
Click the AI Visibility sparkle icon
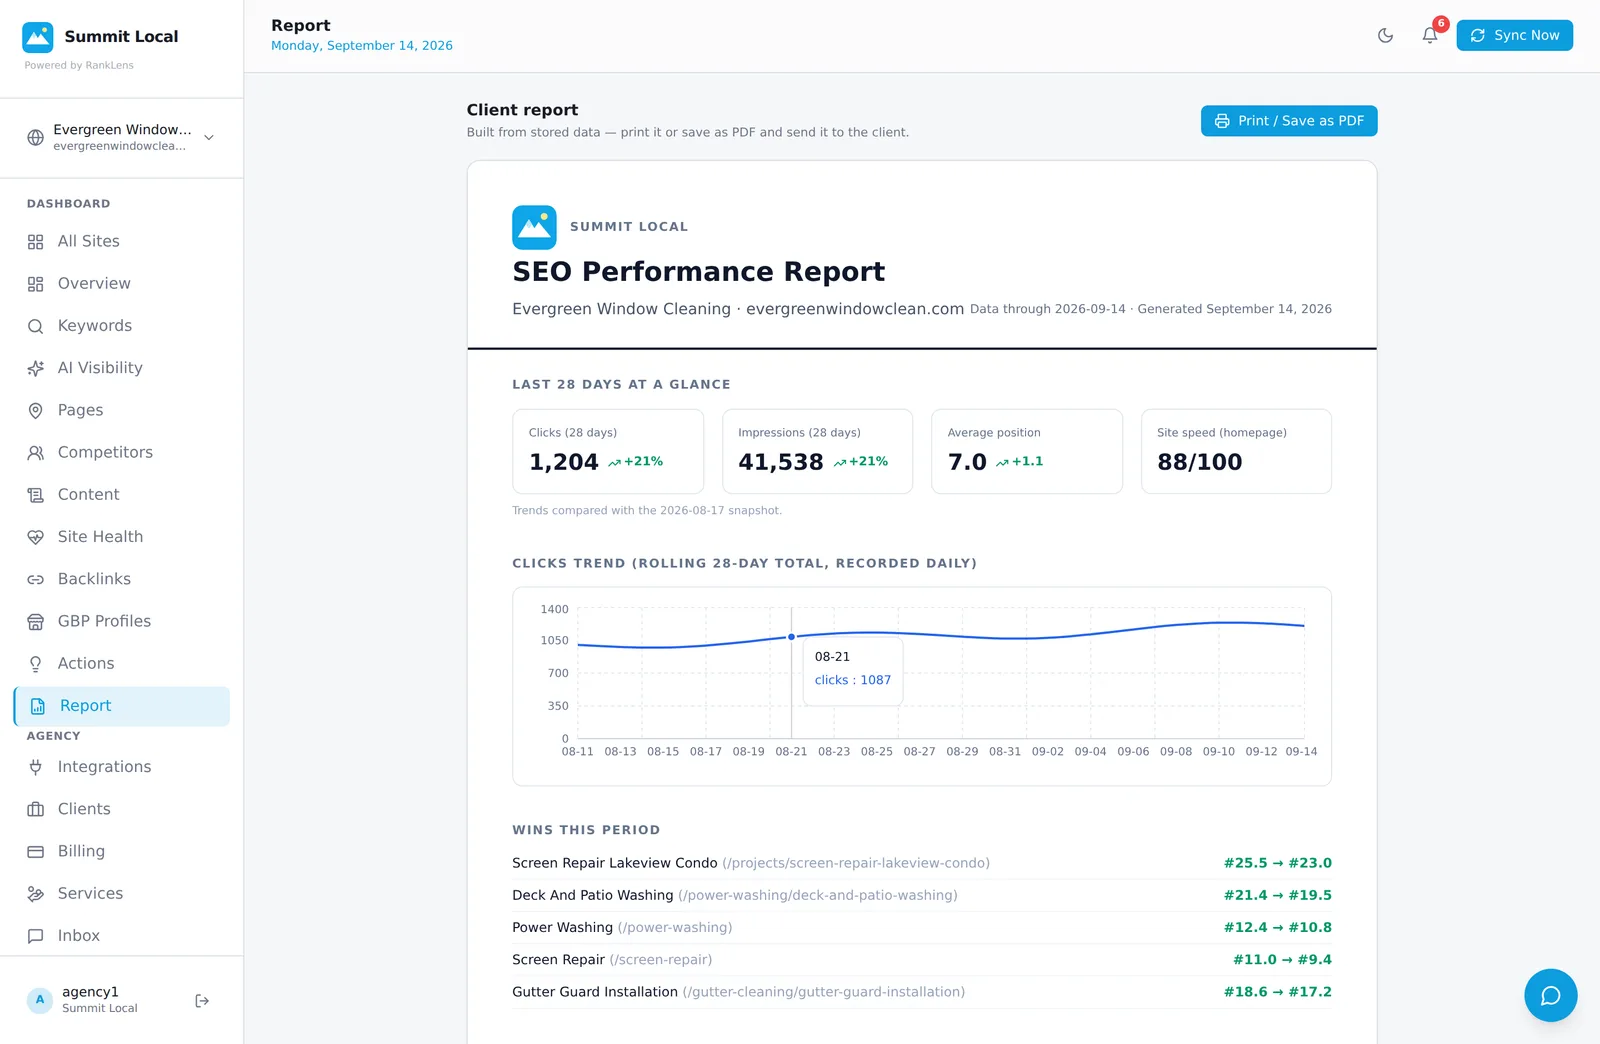[36, 368]
